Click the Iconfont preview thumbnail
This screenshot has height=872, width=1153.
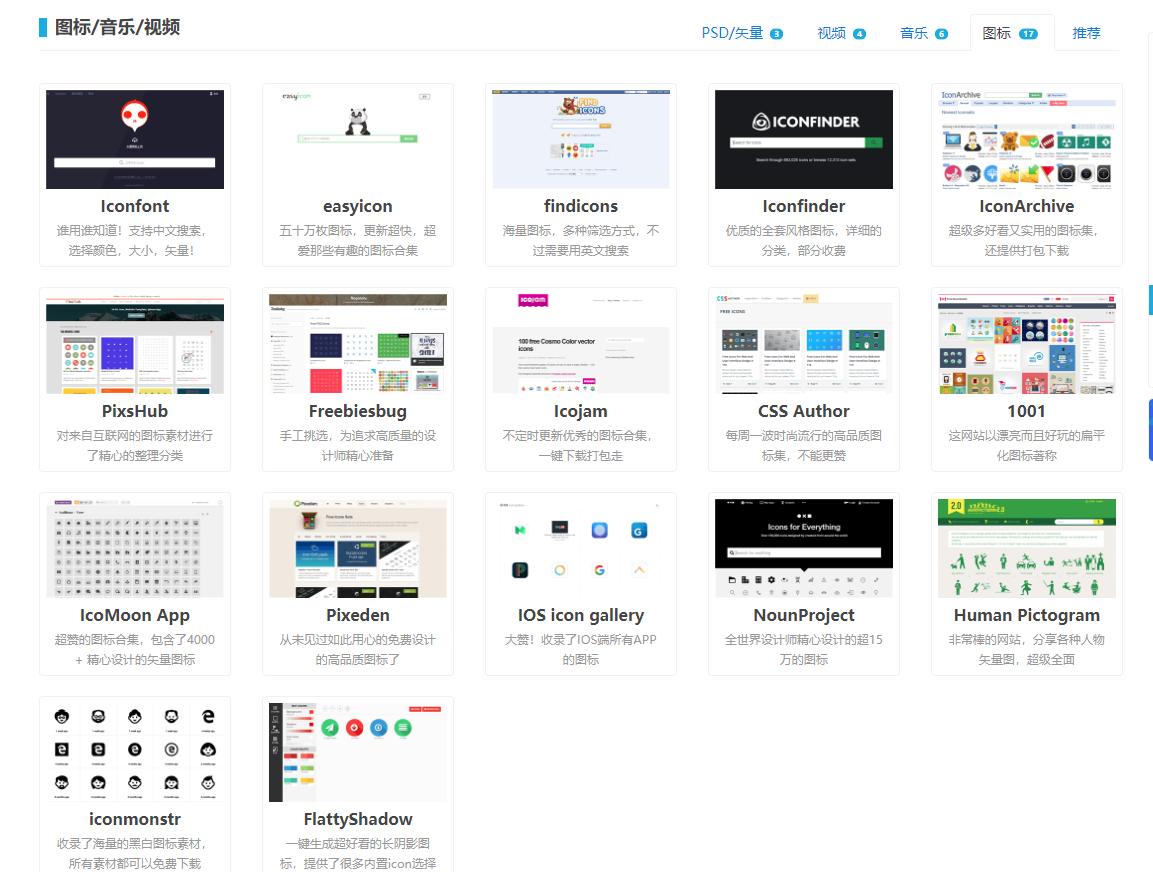pyautogui.click(x=134, y=139)
